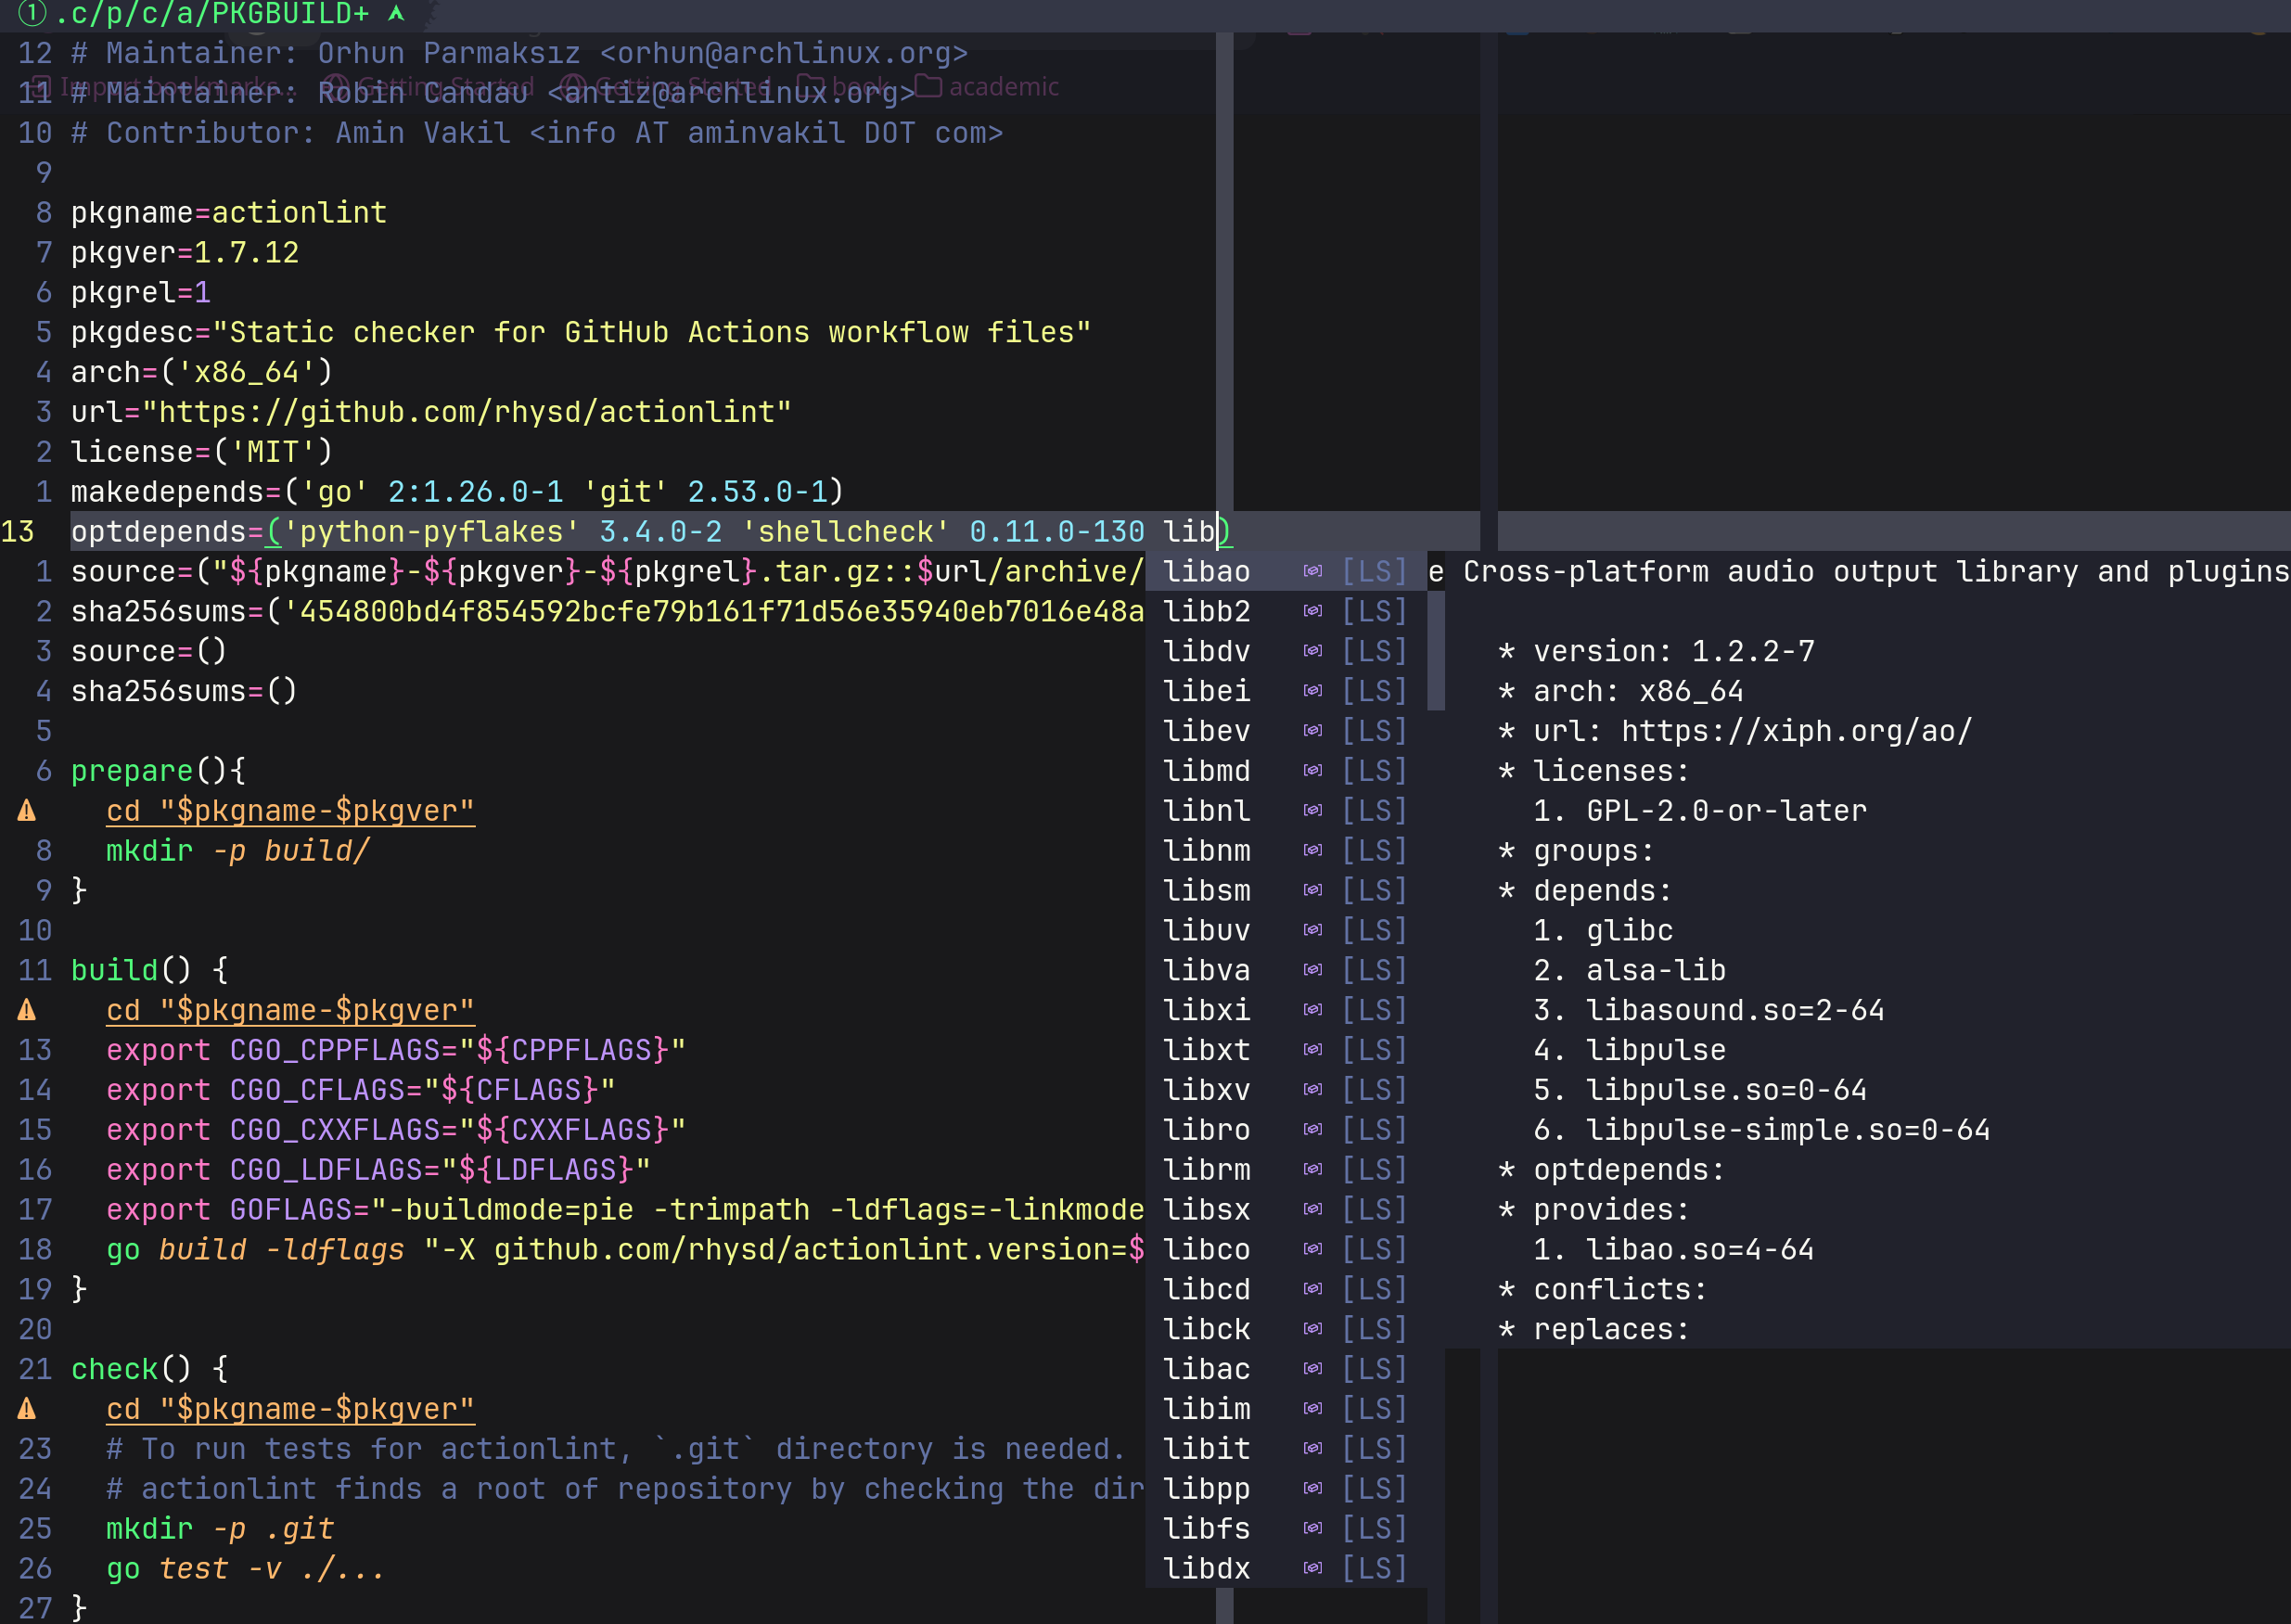Click the license=('MIT') line
The image size is (2291, 1624).
coord(202,452)
